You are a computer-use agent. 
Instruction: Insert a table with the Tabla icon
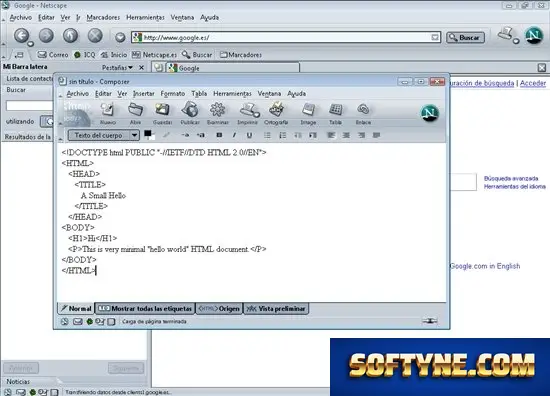(335, 113)
